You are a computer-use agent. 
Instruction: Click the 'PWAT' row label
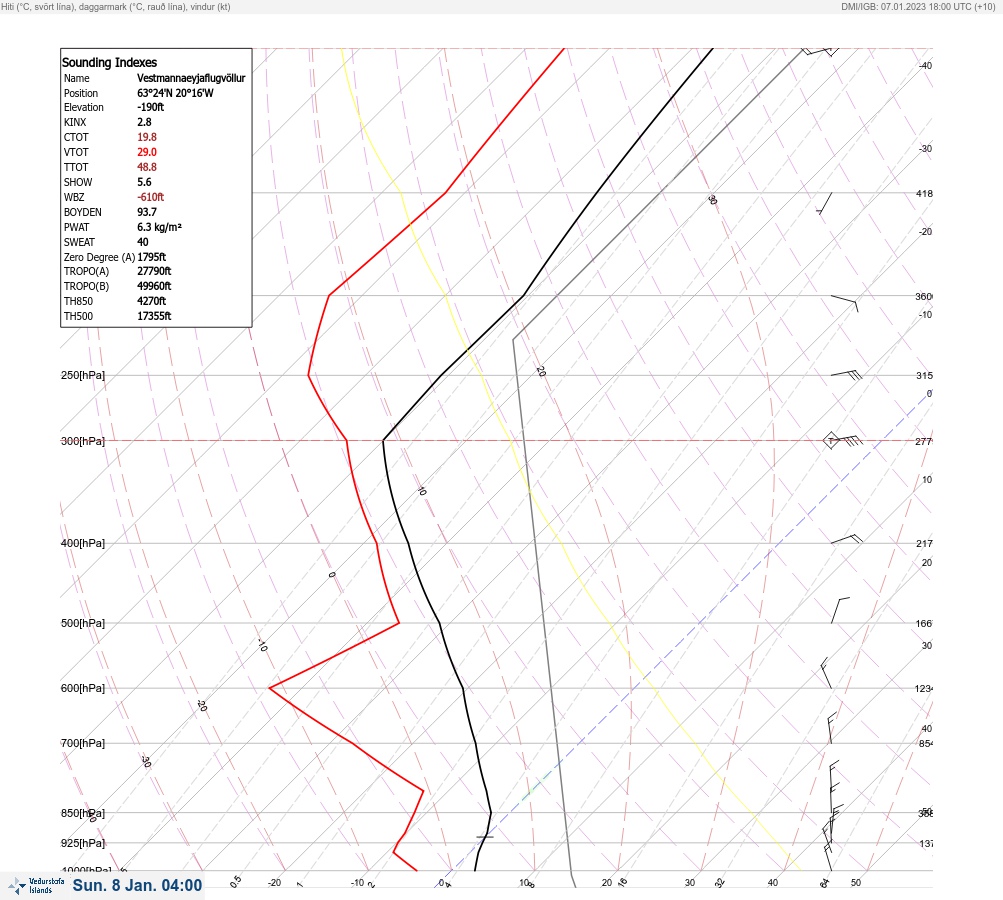point(77,227)
